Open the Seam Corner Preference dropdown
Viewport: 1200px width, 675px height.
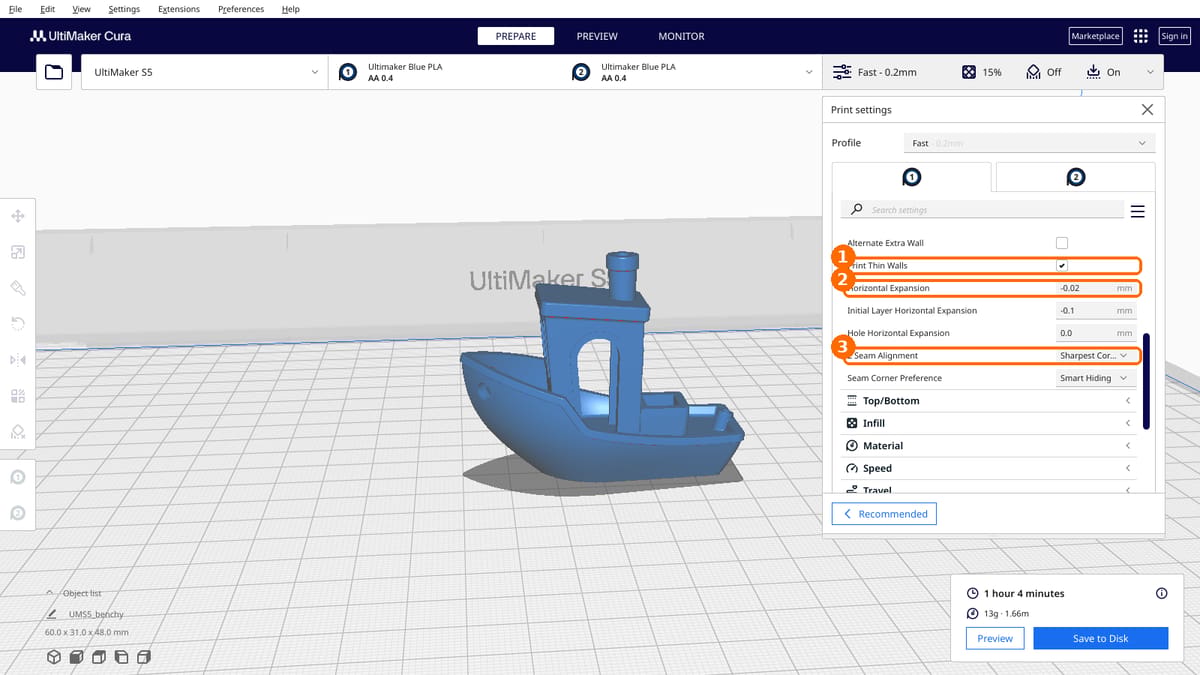(x=1095, y=378)
